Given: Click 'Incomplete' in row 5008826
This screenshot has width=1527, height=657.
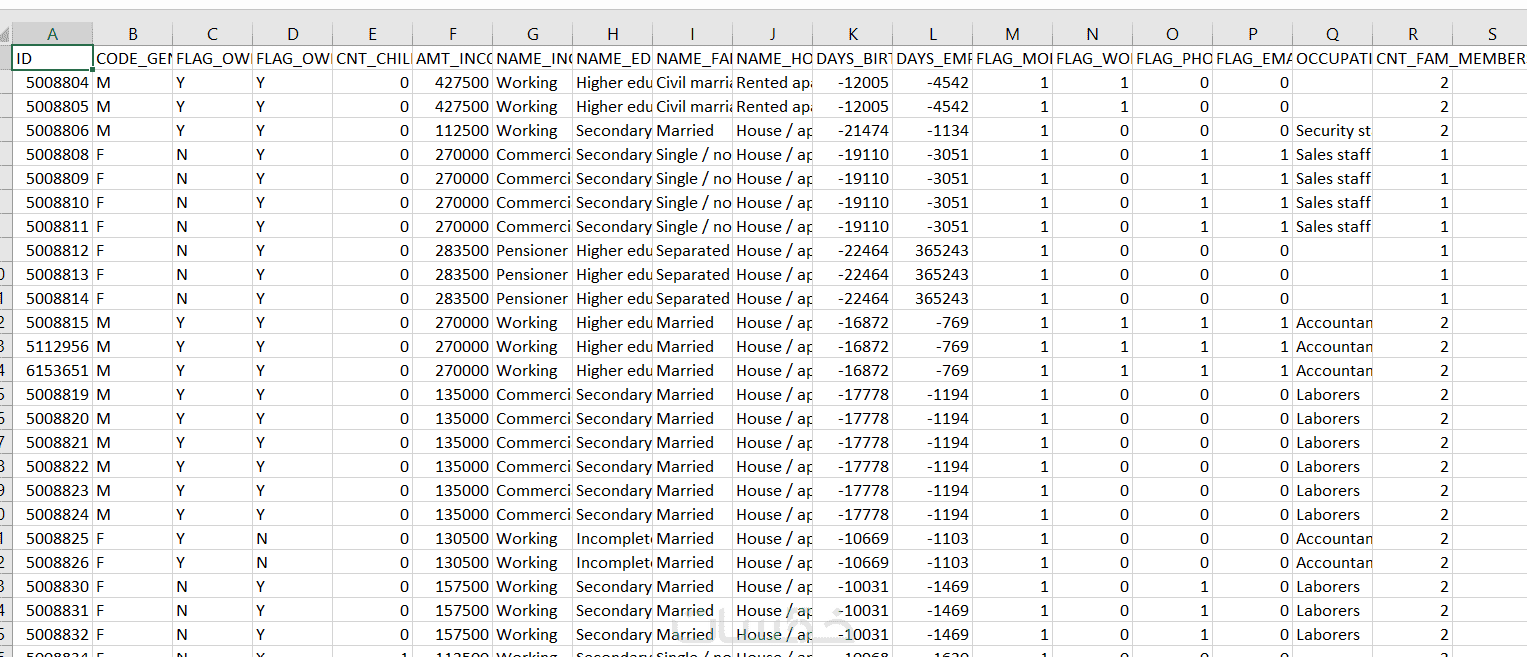Looking at the screenshot, I should [x=613, y=562].
